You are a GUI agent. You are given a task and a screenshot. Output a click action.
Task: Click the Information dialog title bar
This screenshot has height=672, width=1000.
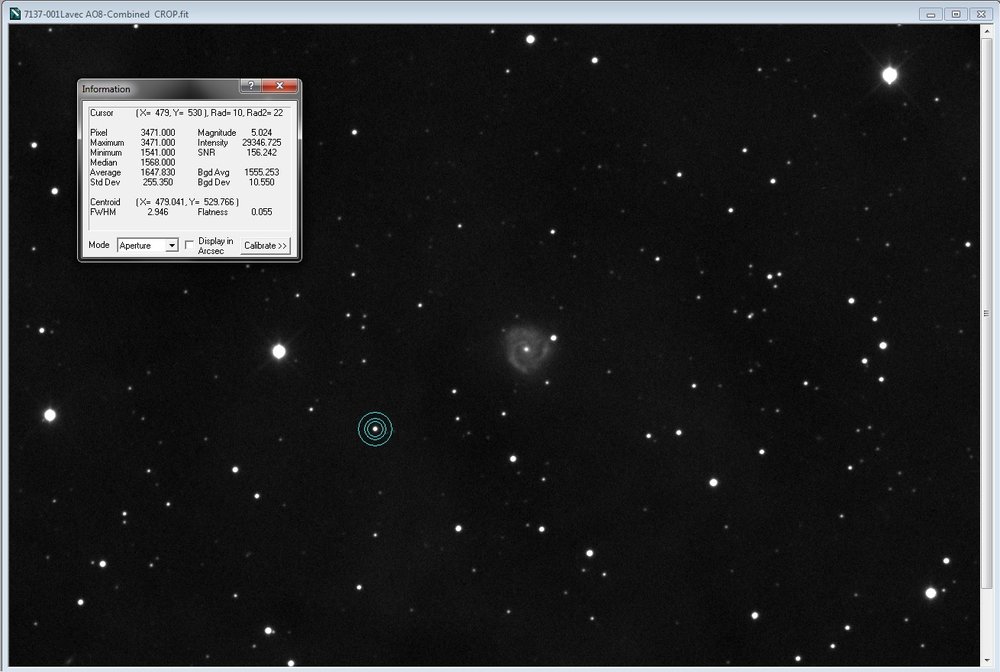(x=159, y=89)
